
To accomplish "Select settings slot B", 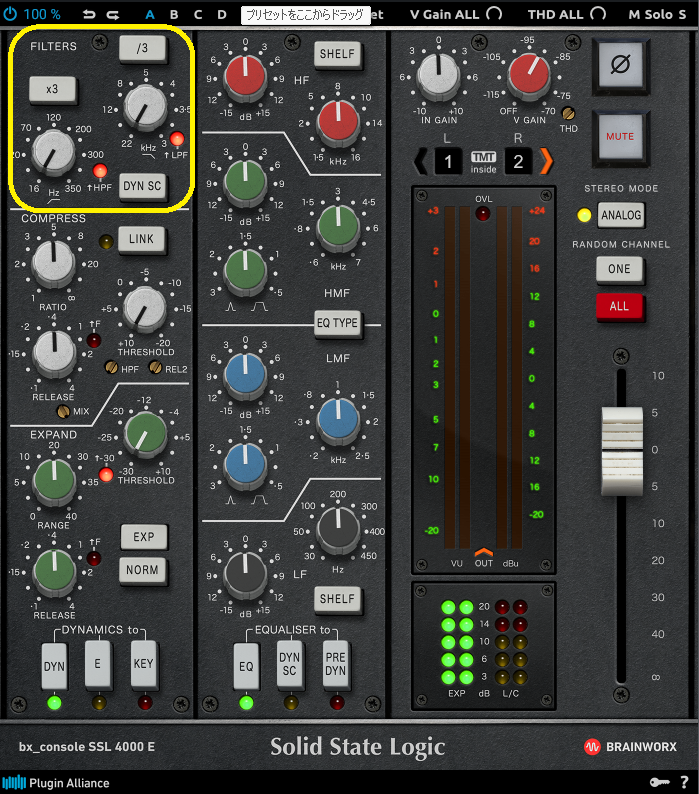I will point(174,14).
